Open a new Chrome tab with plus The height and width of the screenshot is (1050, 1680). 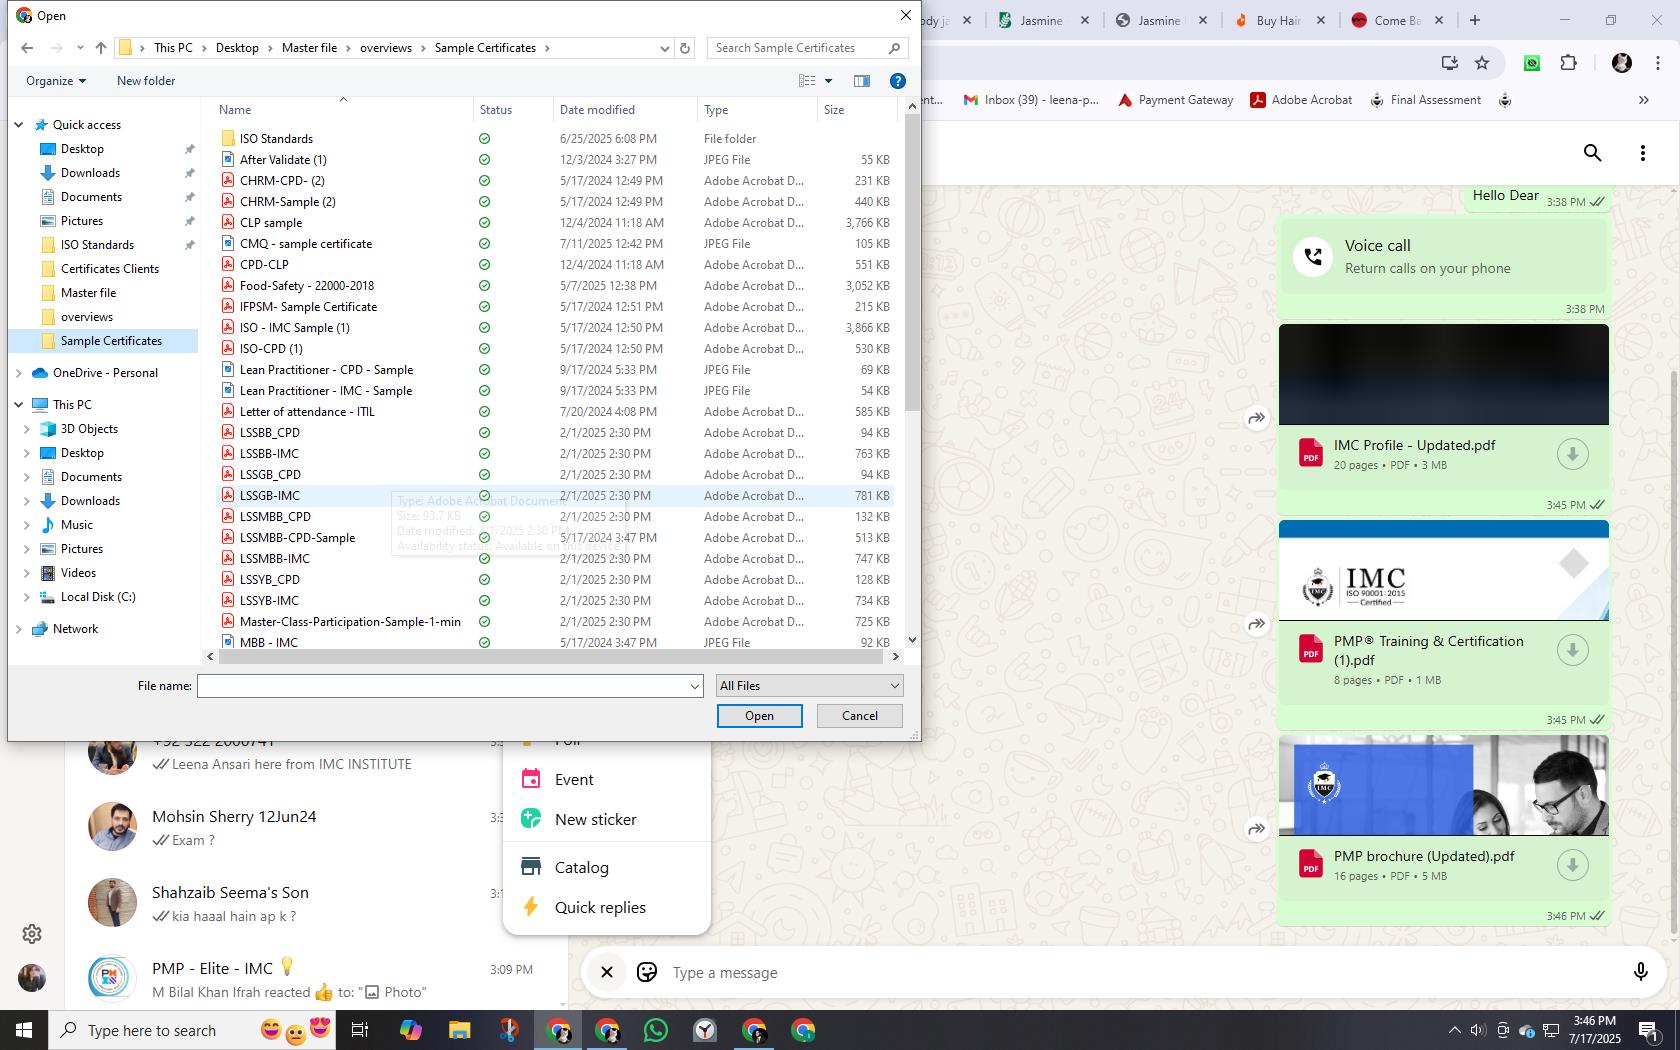pos(1474,20)
